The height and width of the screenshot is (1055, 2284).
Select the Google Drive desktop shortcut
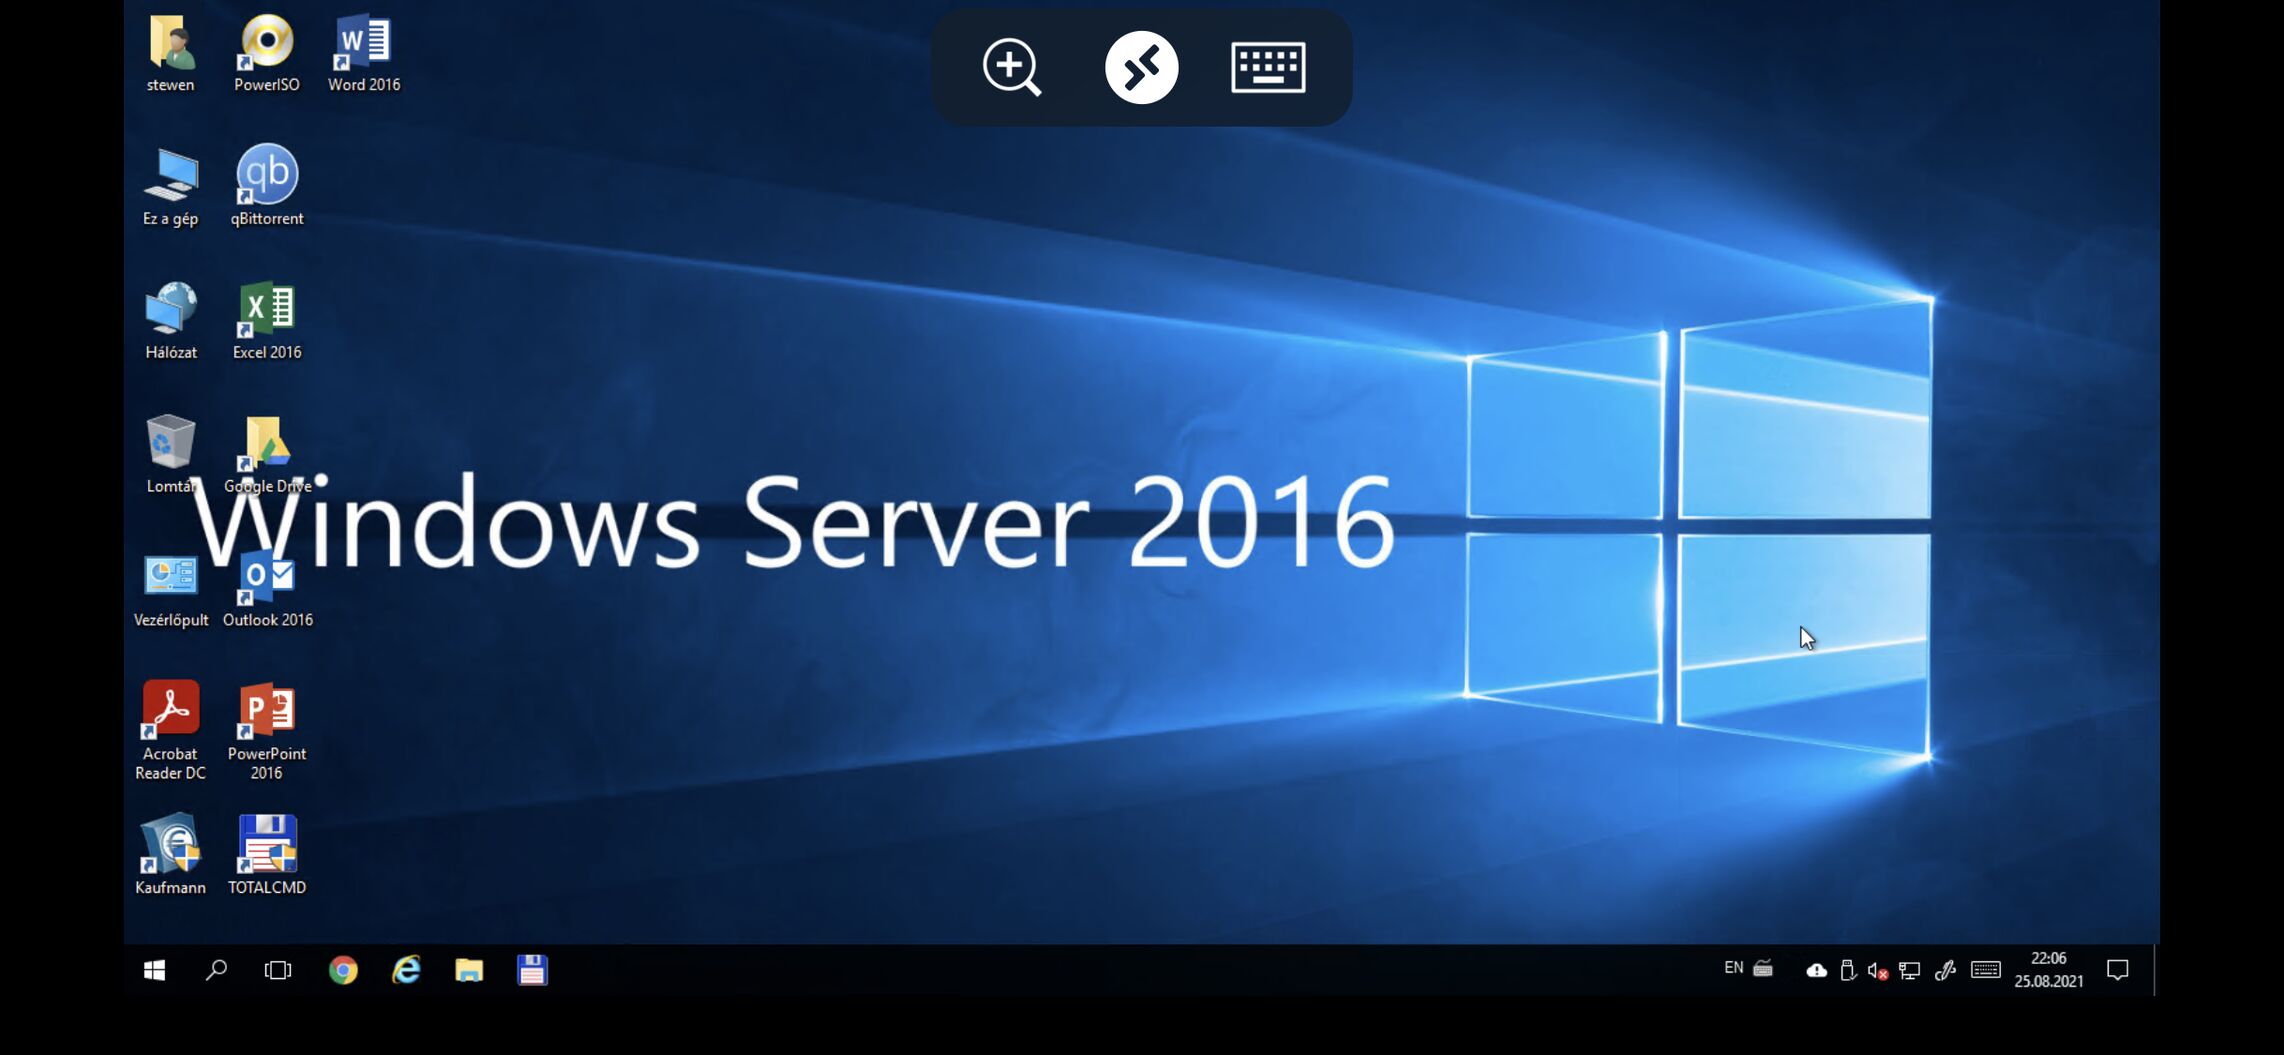(x=267, y=455)
